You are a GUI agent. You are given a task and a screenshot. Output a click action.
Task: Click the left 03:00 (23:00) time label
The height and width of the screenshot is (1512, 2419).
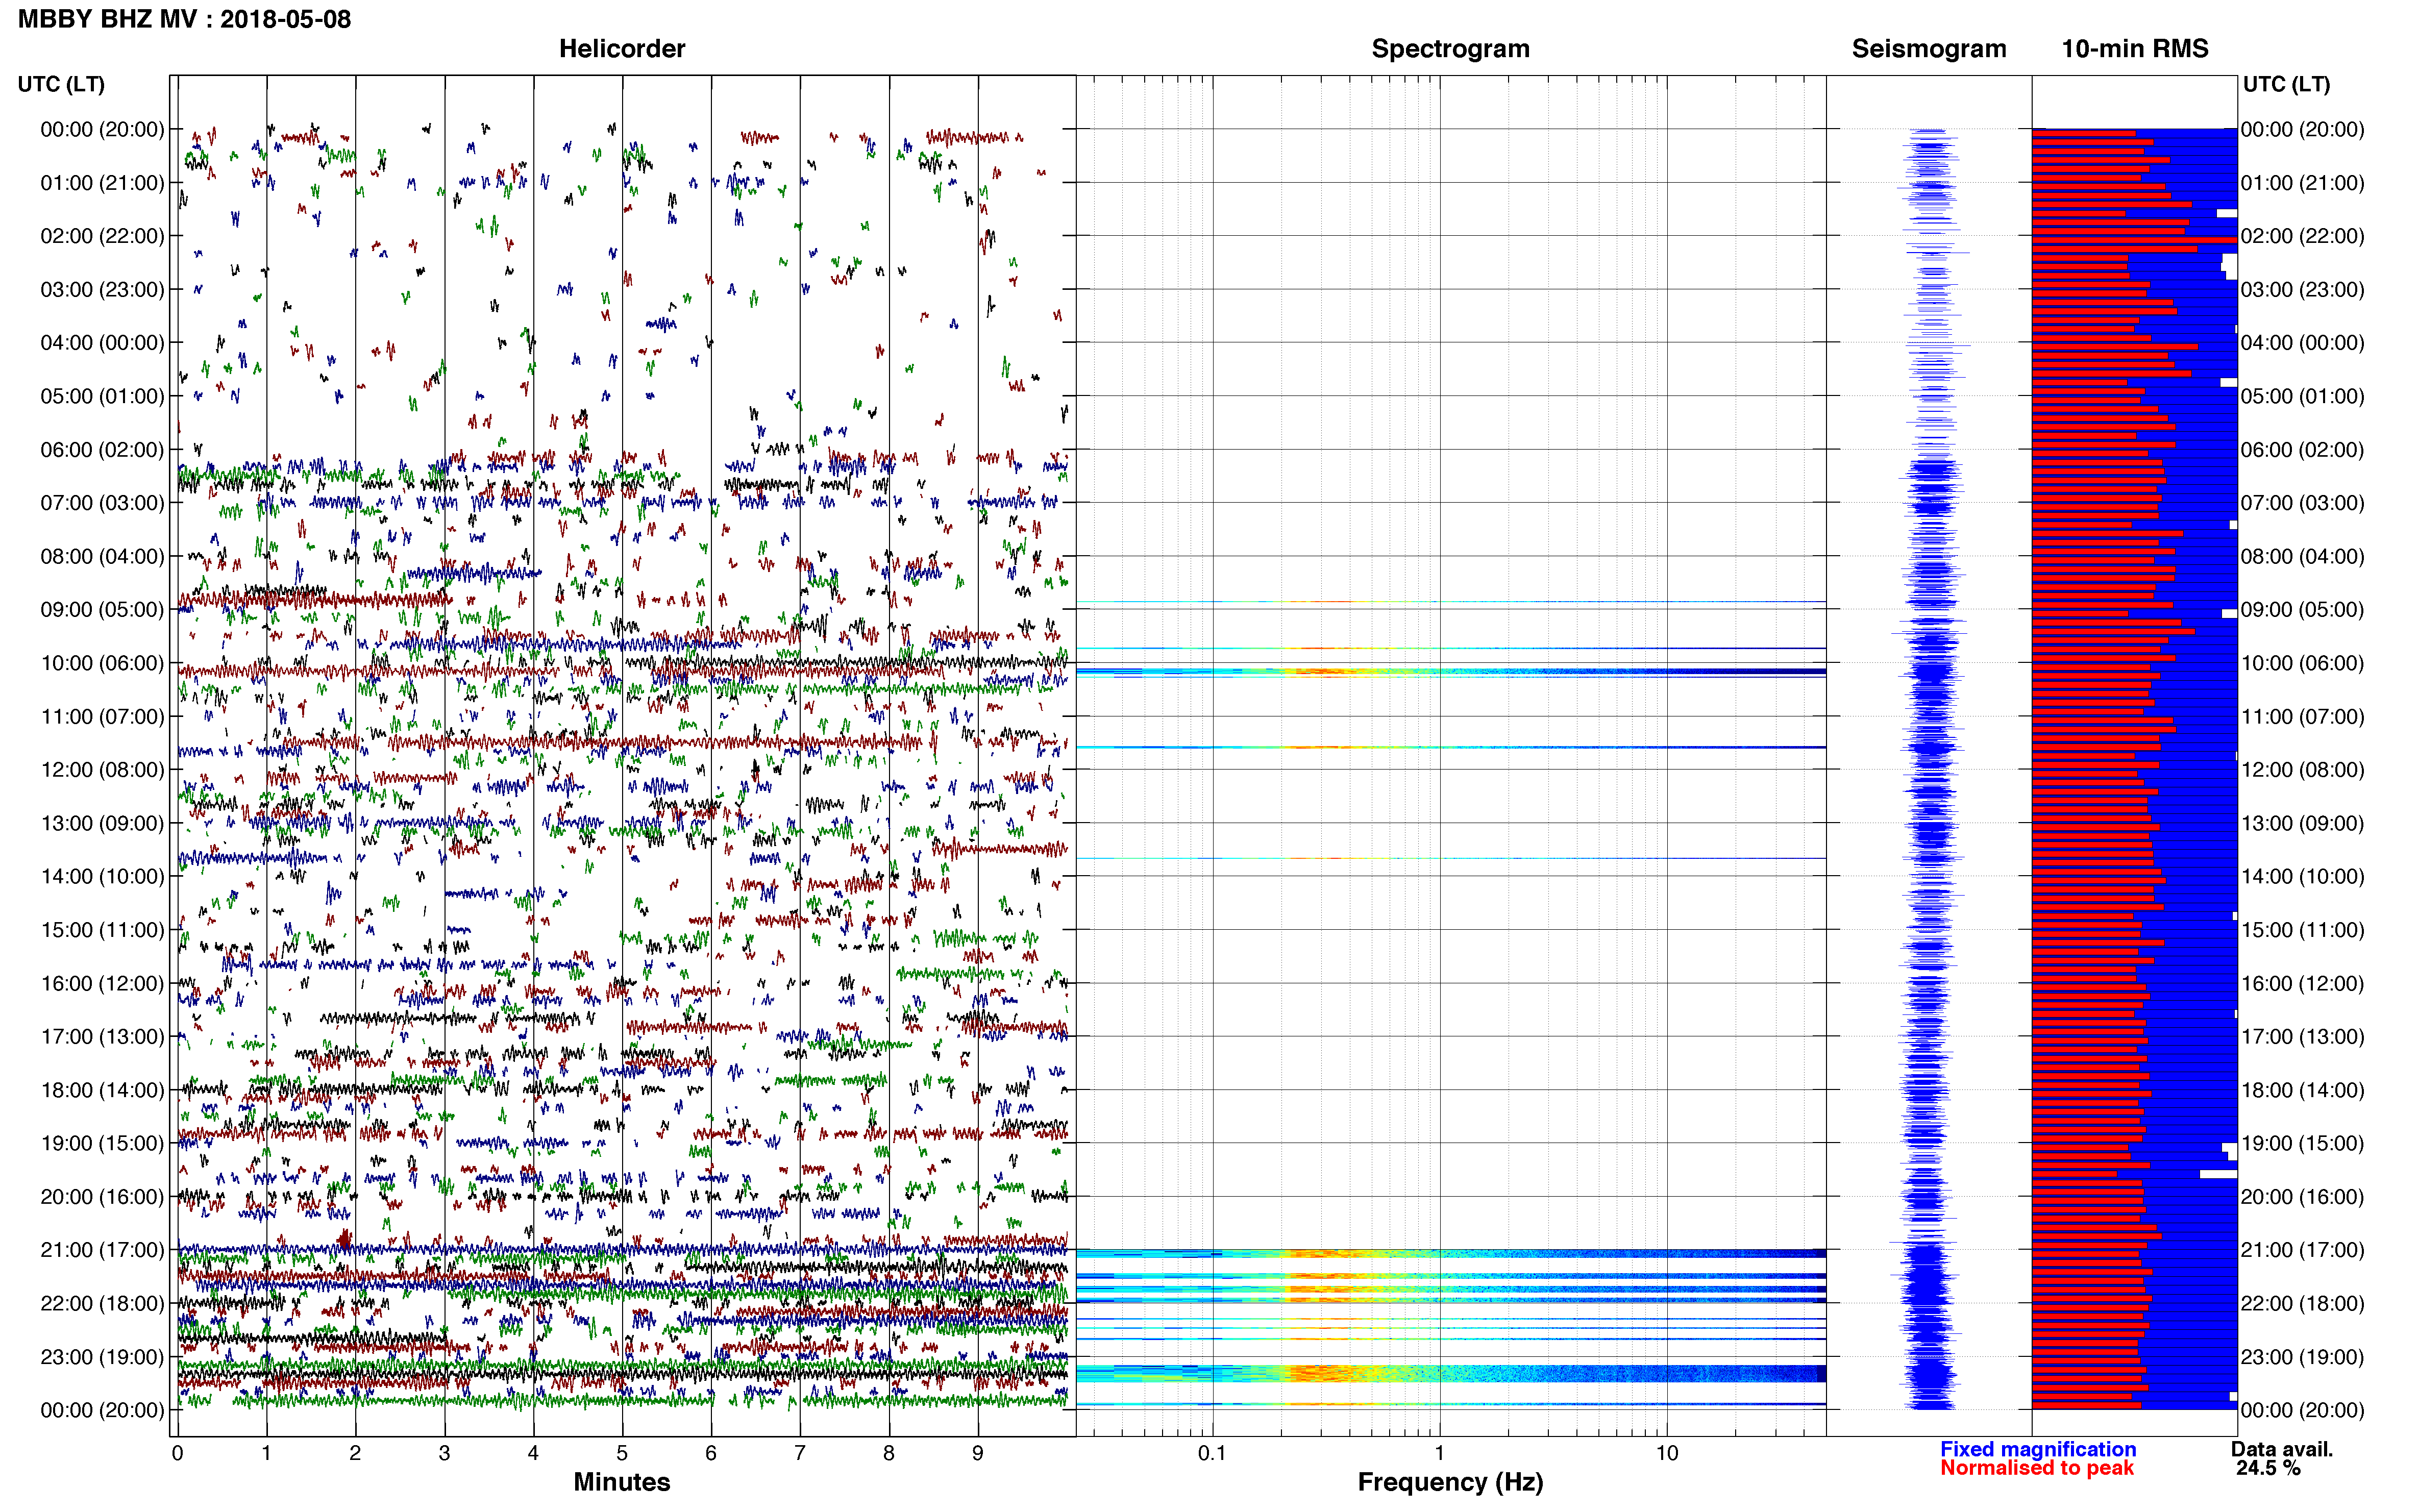102,289
